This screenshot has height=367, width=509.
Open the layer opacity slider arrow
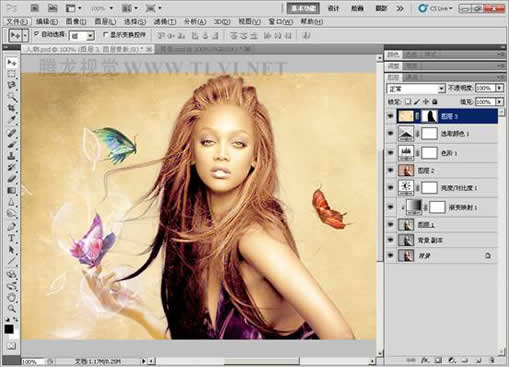point(499,88)
